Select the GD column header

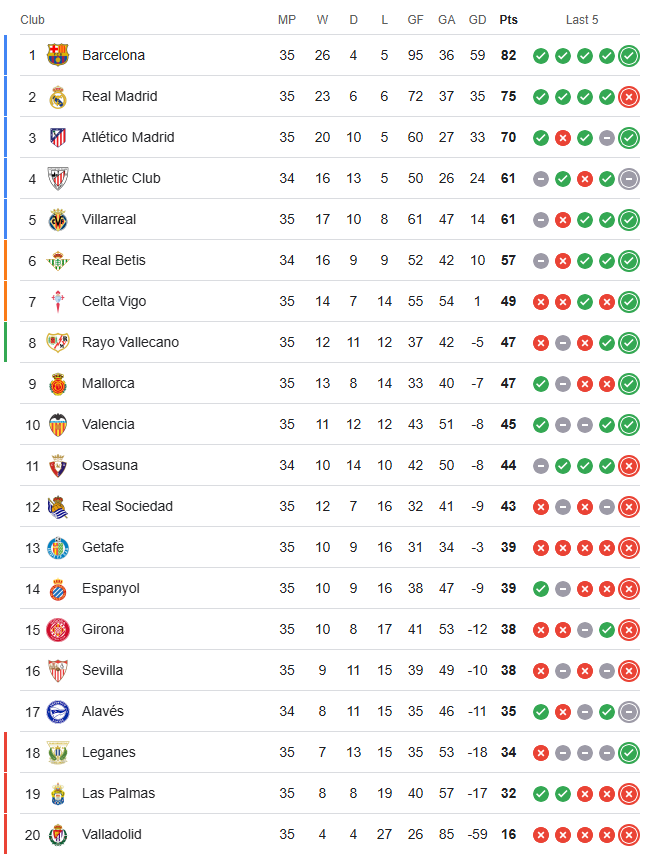[x=478, y=20]
